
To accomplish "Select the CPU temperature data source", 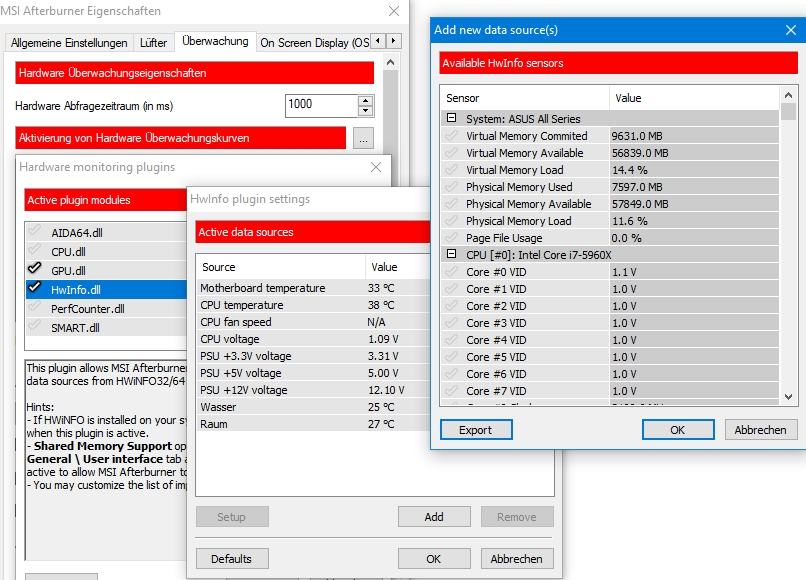I will pyautogui.click(x=314, y=305).
